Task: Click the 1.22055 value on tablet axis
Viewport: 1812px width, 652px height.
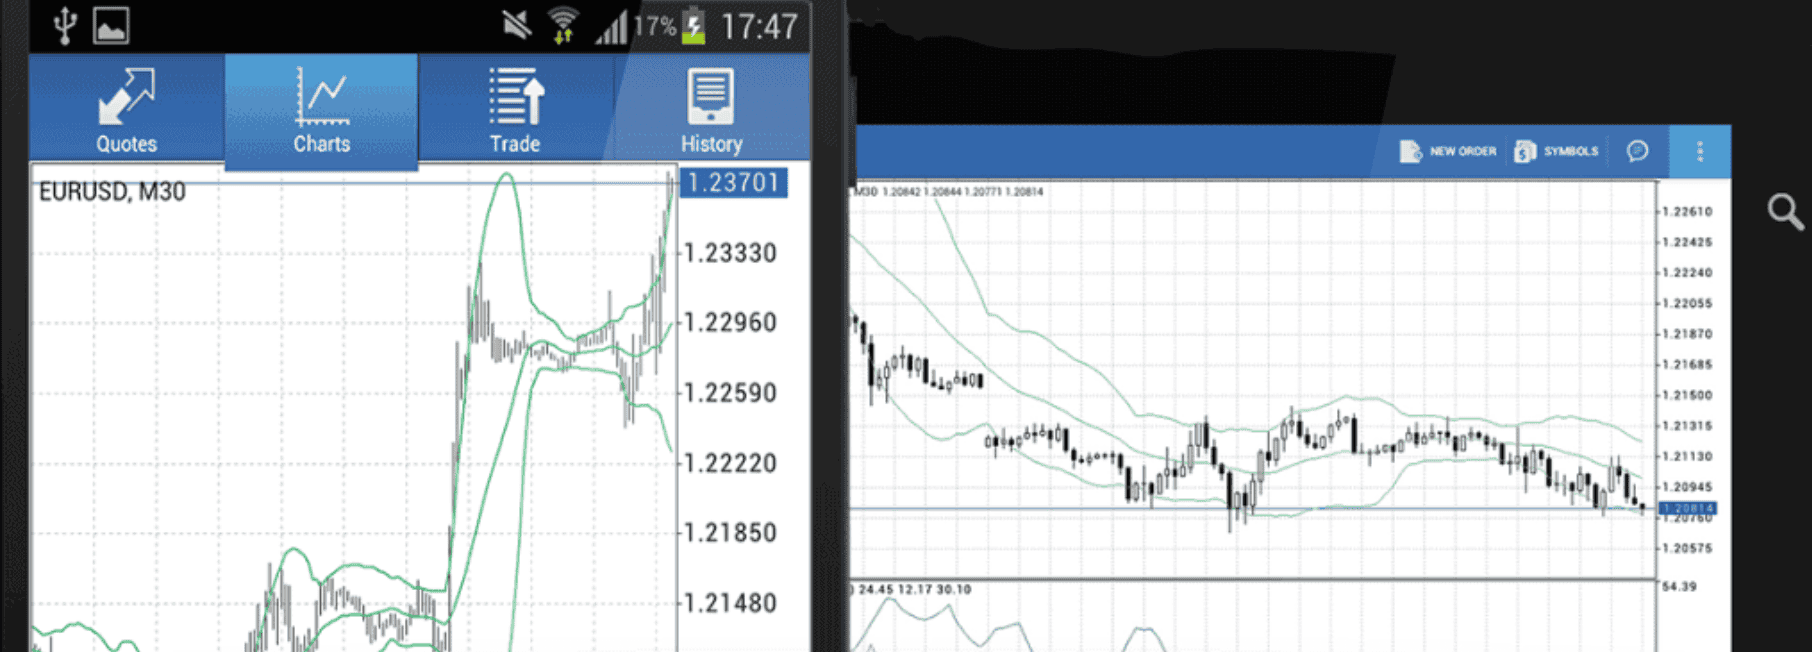Action: (1687, 304)
